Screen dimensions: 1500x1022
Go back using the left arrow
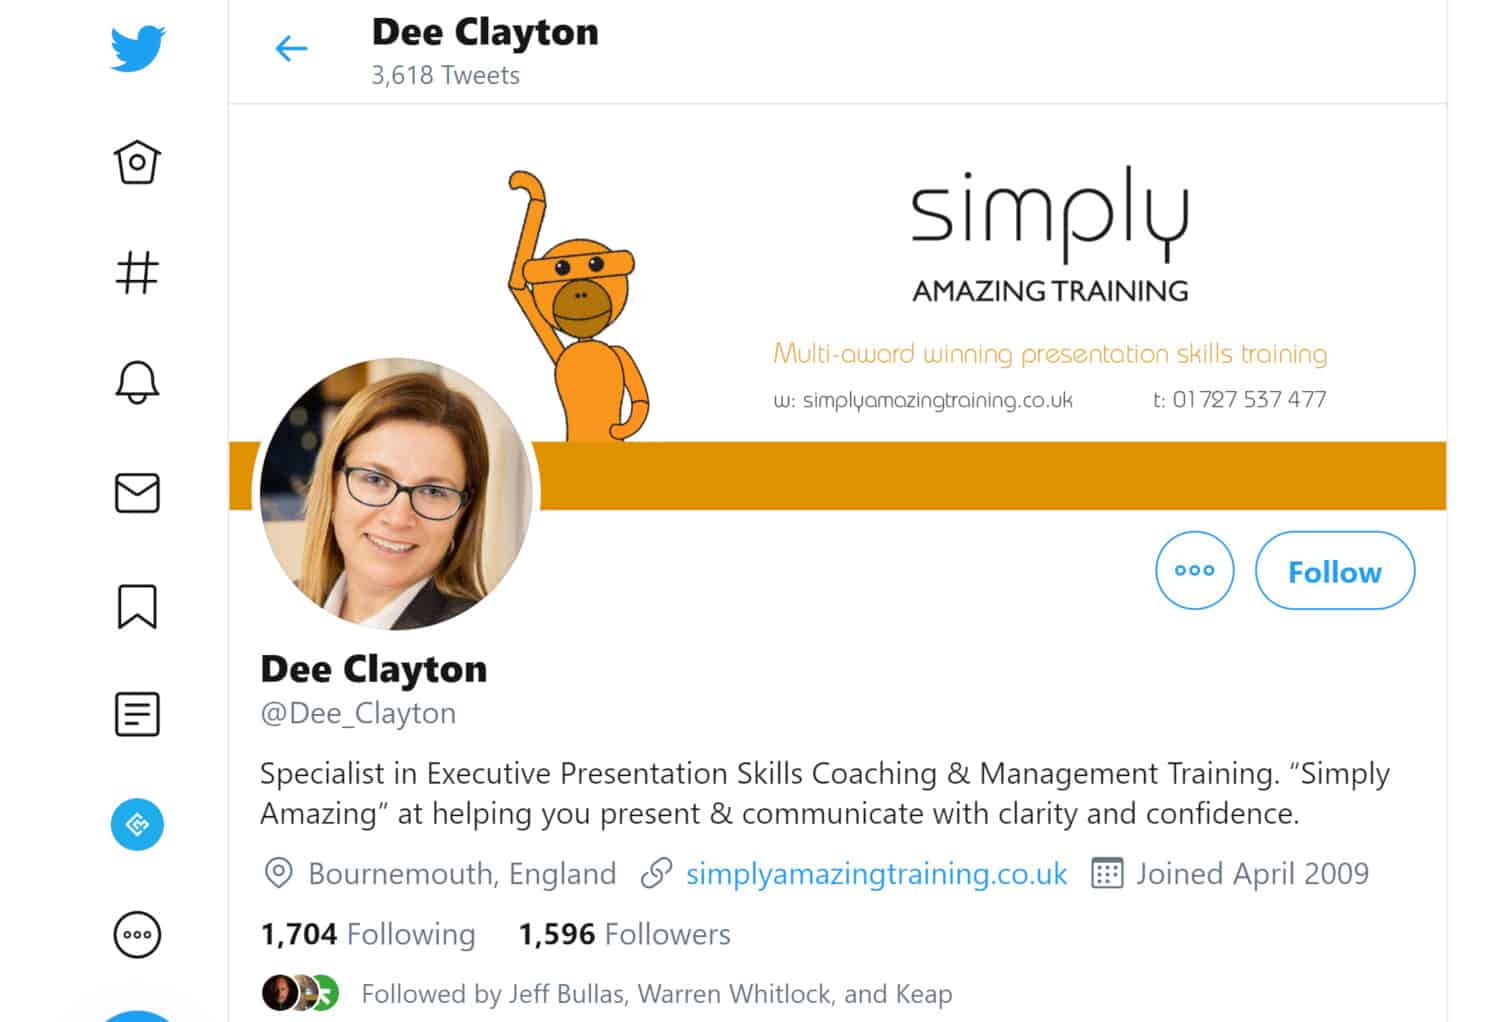point(291,48)
